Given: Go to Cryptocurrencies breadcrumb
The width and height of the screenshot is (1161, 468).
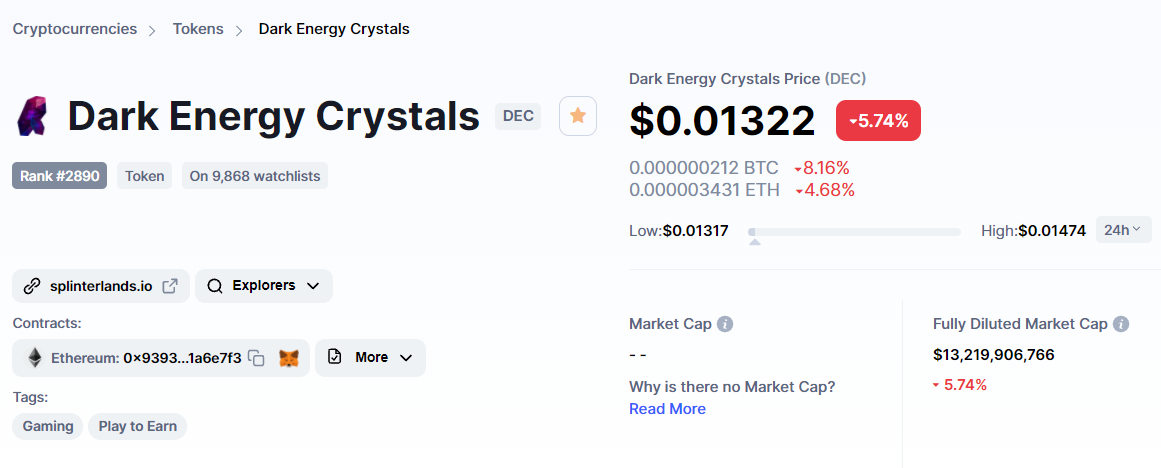Looking at the screenshot, I should [75, 30].
